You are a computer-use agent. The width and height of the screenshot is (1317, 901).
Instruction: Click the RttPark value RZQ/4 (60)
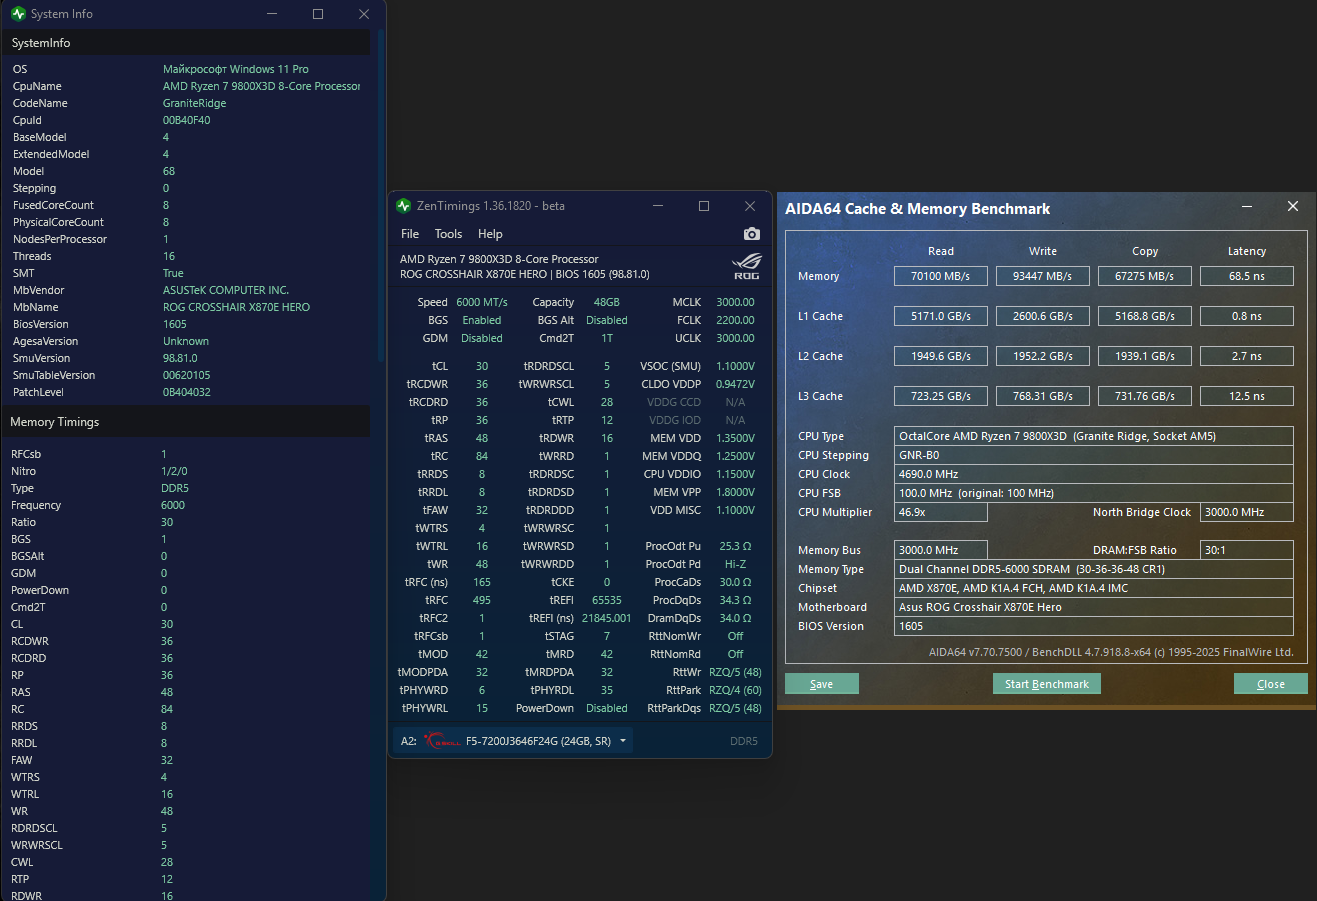point(735,690)
